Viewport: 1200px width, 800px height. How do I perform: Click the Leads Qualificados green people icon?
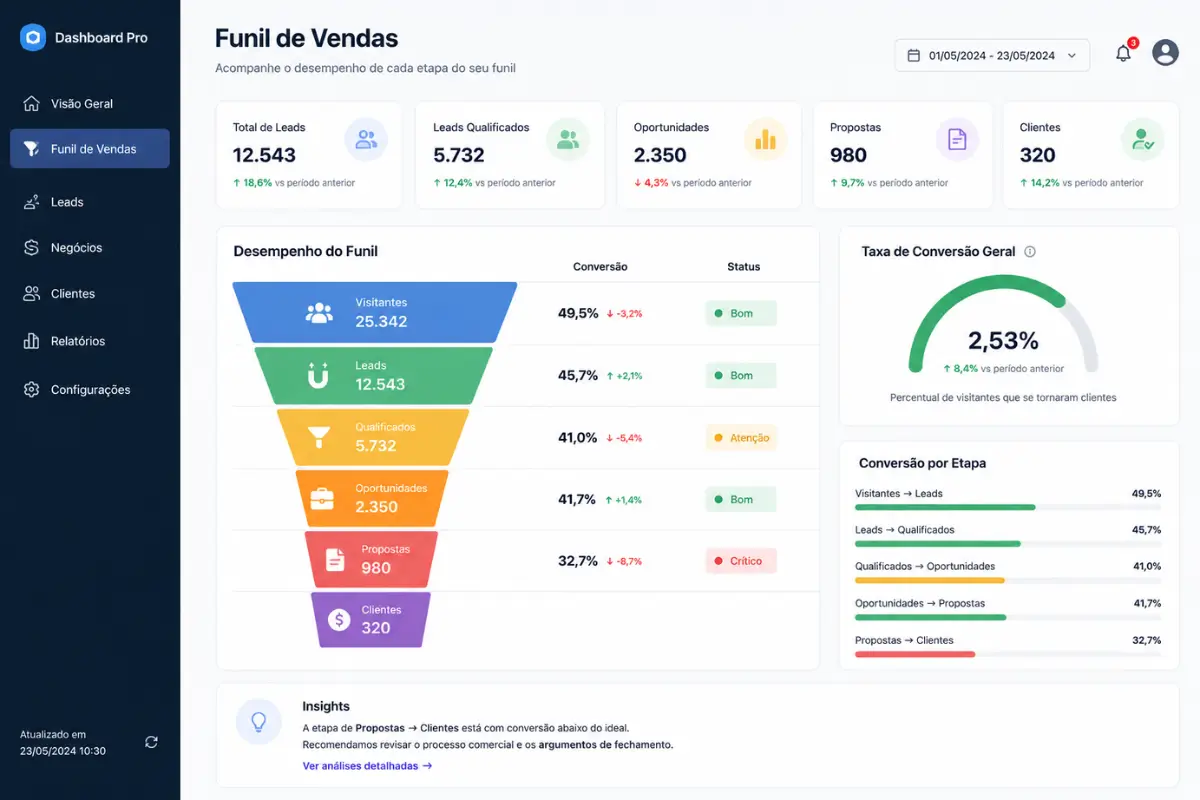pyautogui.click(x=568, y=139)
